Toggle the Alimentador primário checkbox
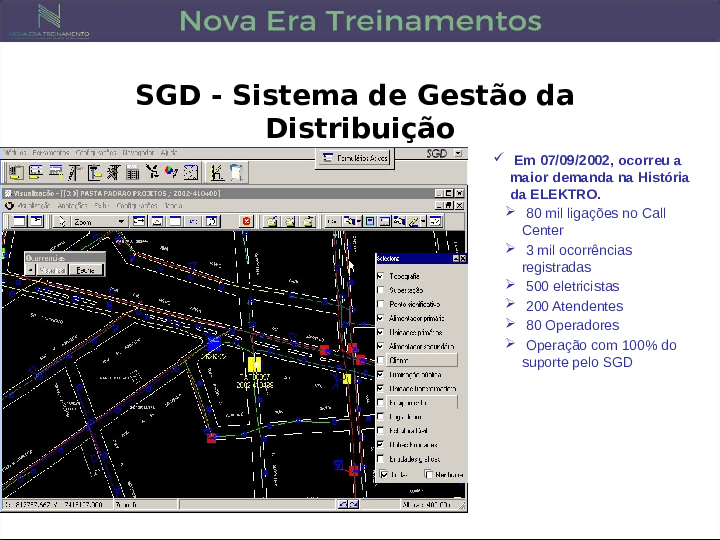 pos(380,318)
